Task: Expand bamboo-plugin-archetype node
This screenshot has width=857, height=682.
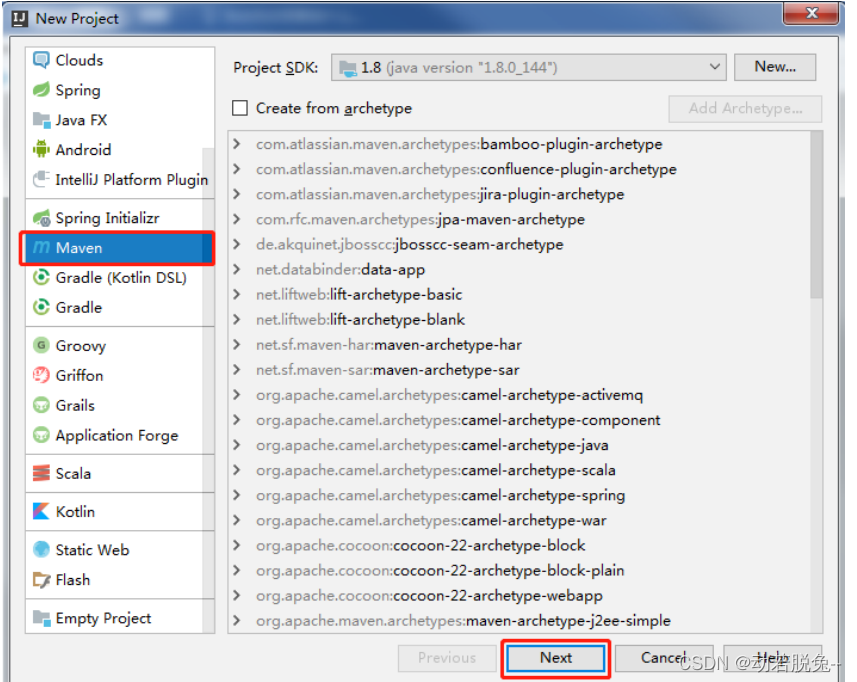Action: 237,144
